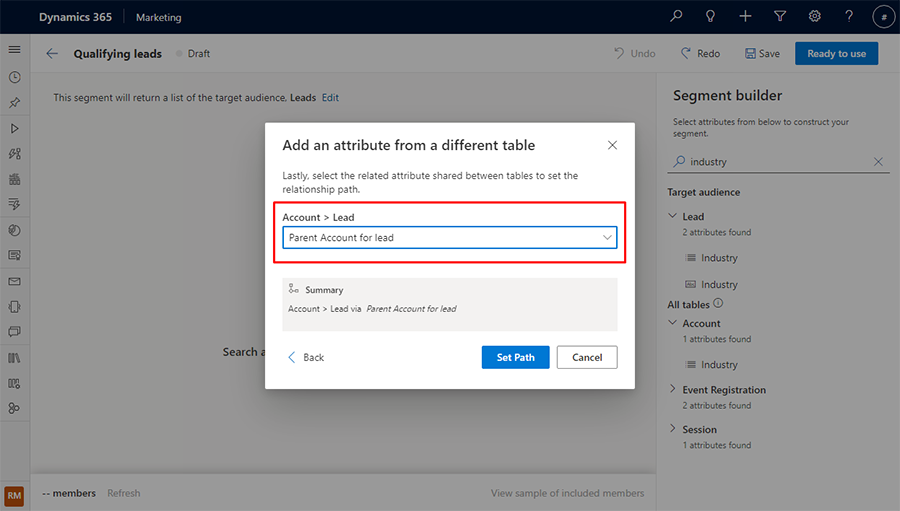Click the Back link in dialog
Image resolution: width=900 pixels, height=511 pixels.
[x=306, y=357]
